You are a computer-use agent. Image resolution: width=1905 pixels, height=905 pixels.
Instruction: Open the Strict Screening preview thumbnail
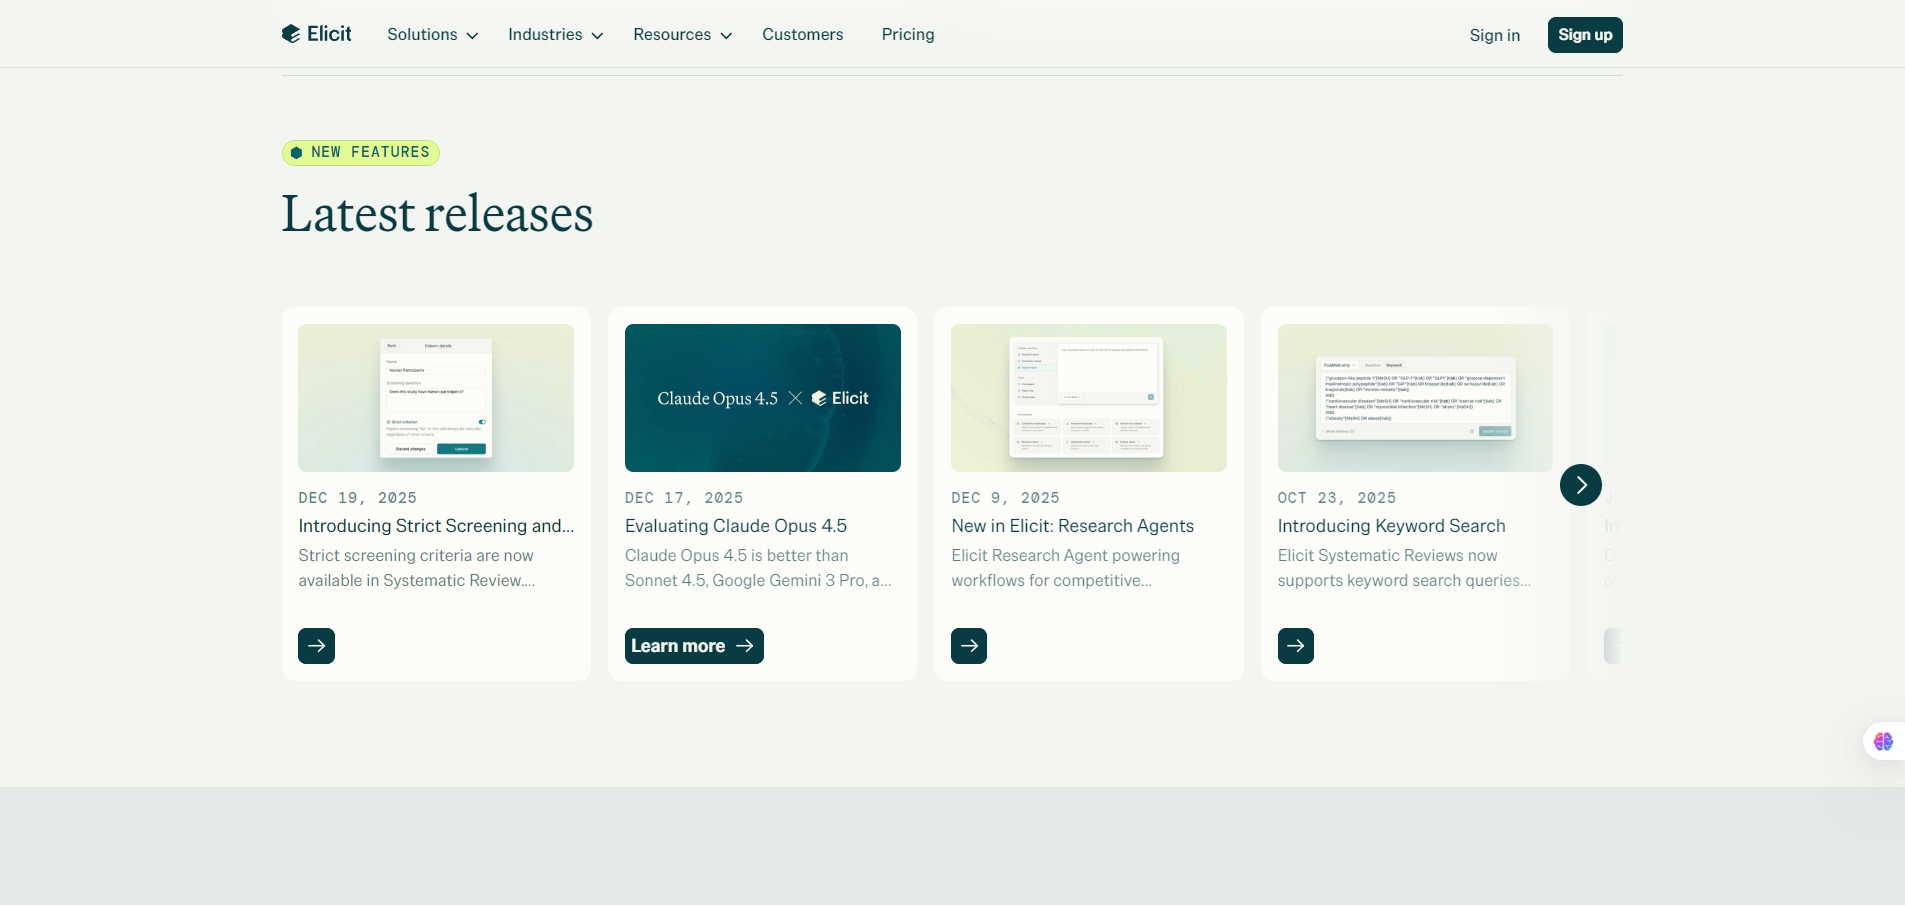(x=435, y=398)
